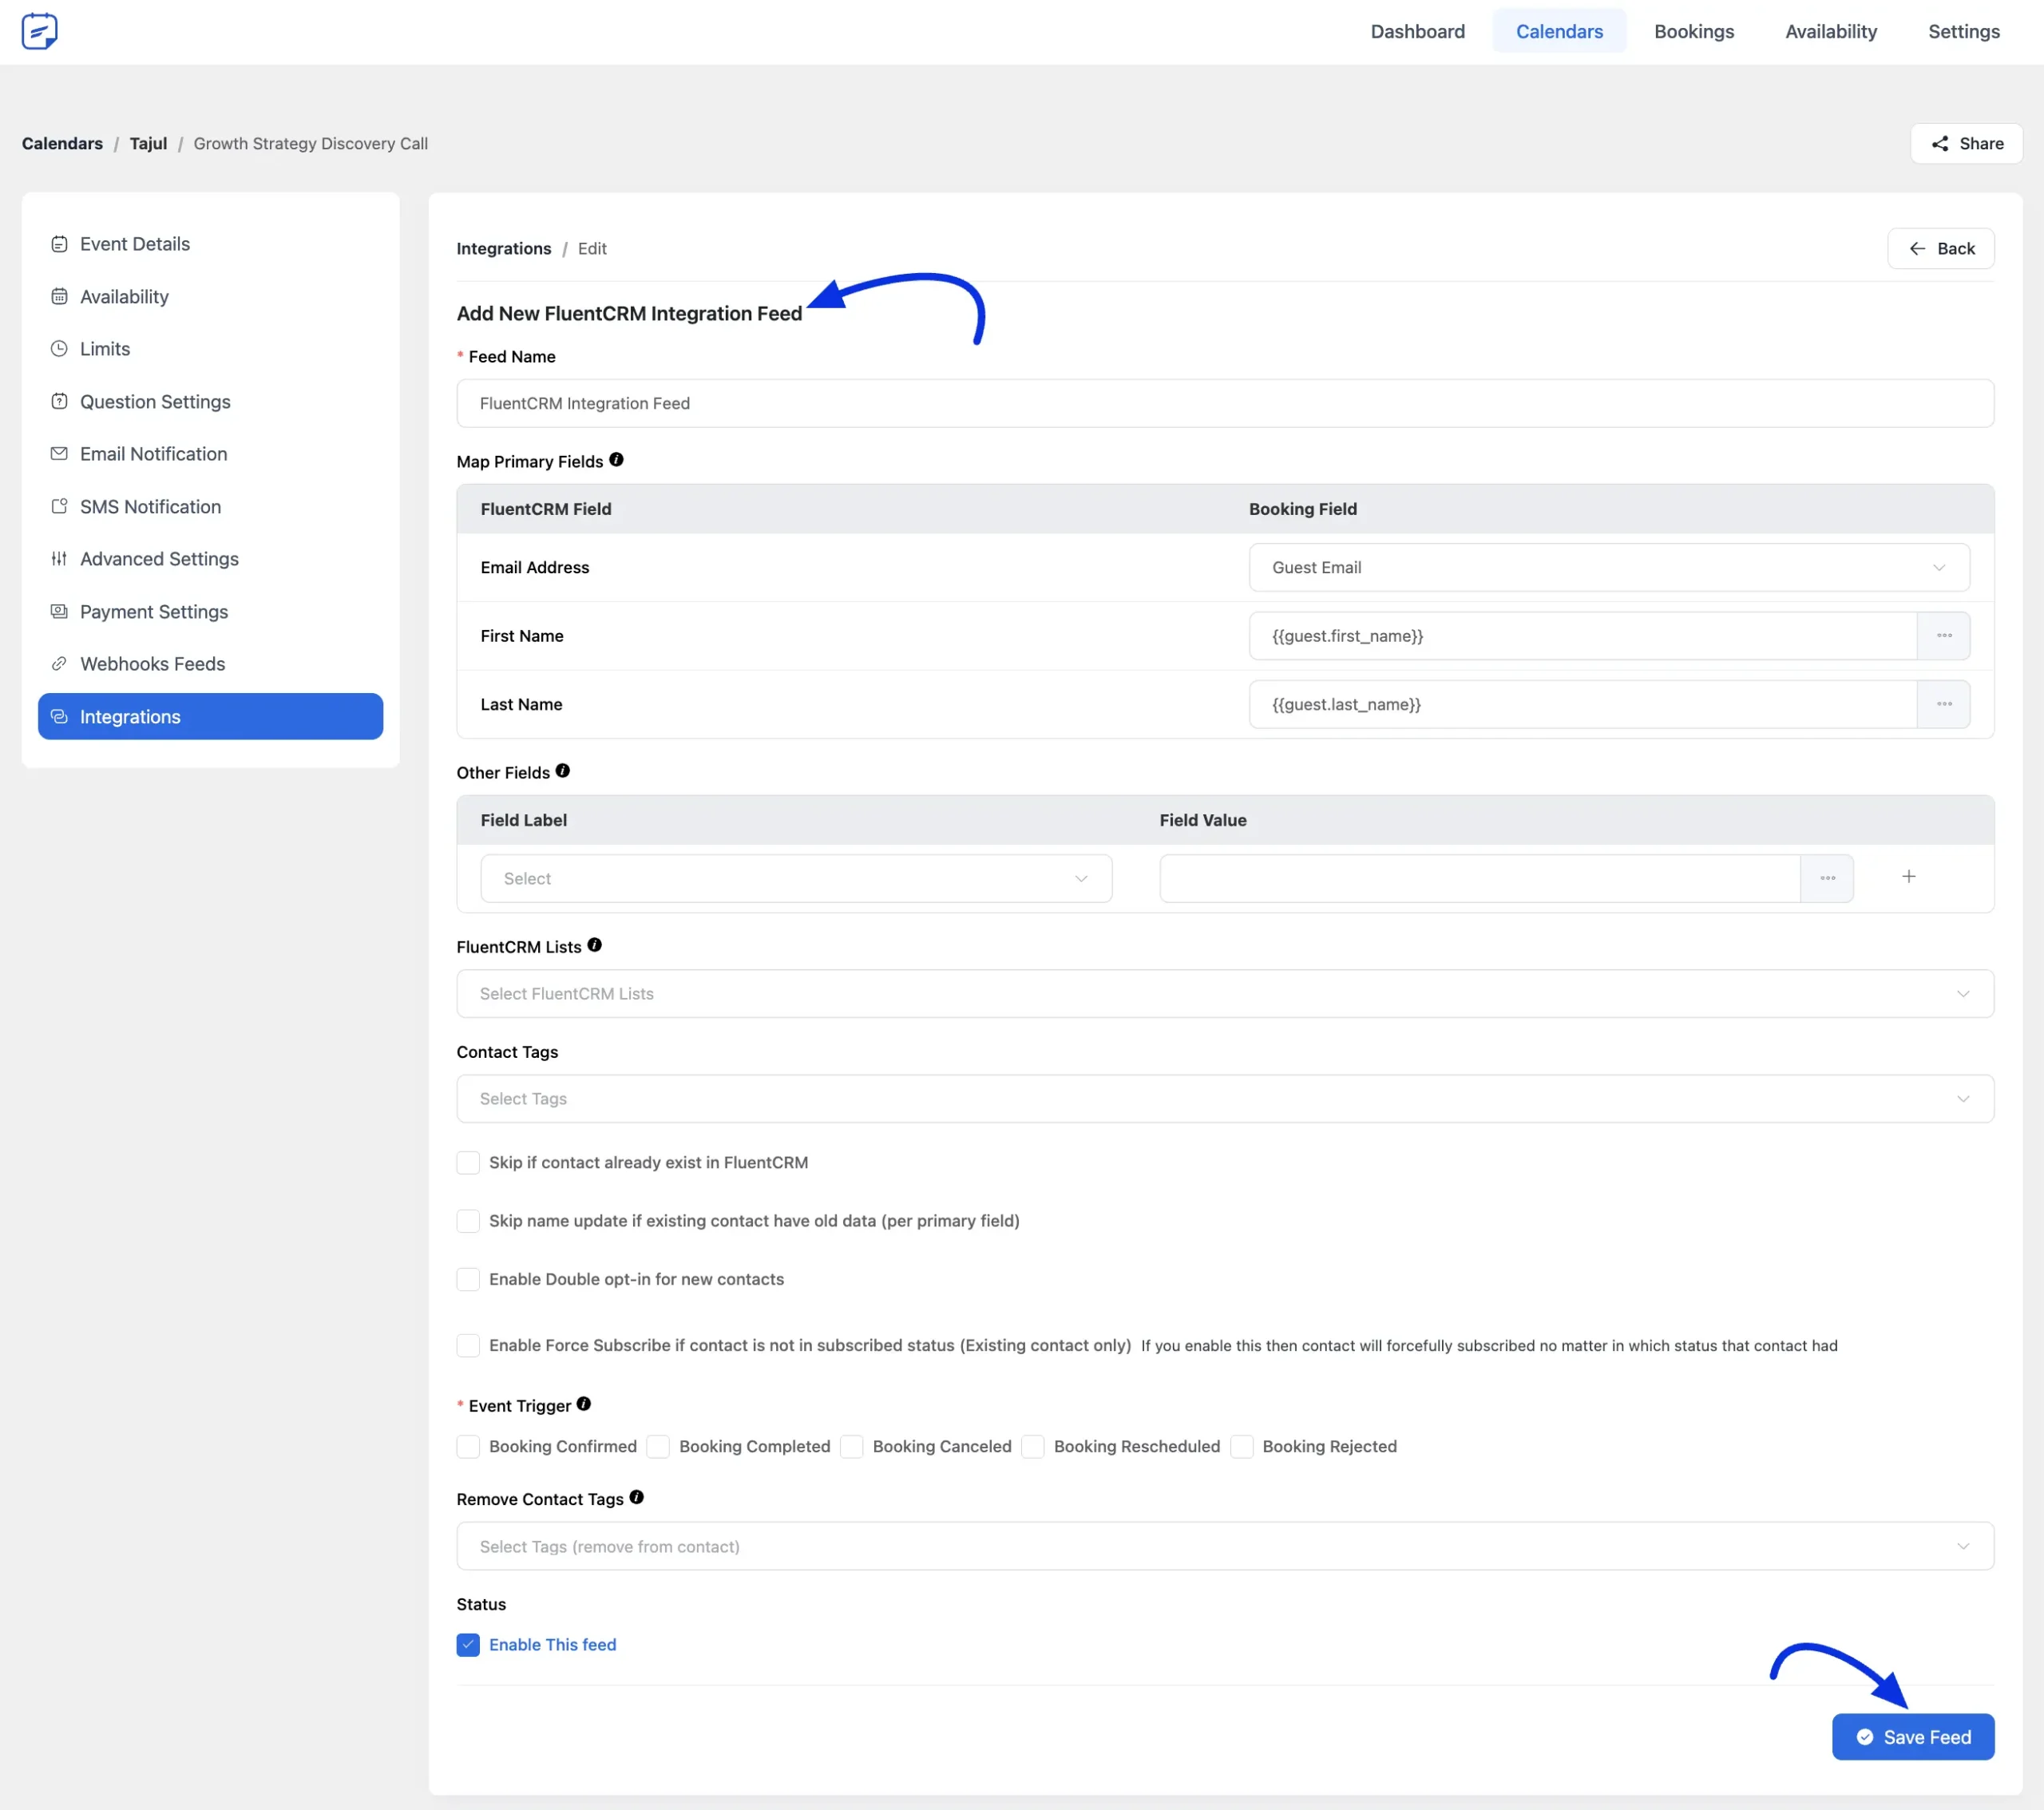Open Webhooks Feeds in sidebar

152,664
